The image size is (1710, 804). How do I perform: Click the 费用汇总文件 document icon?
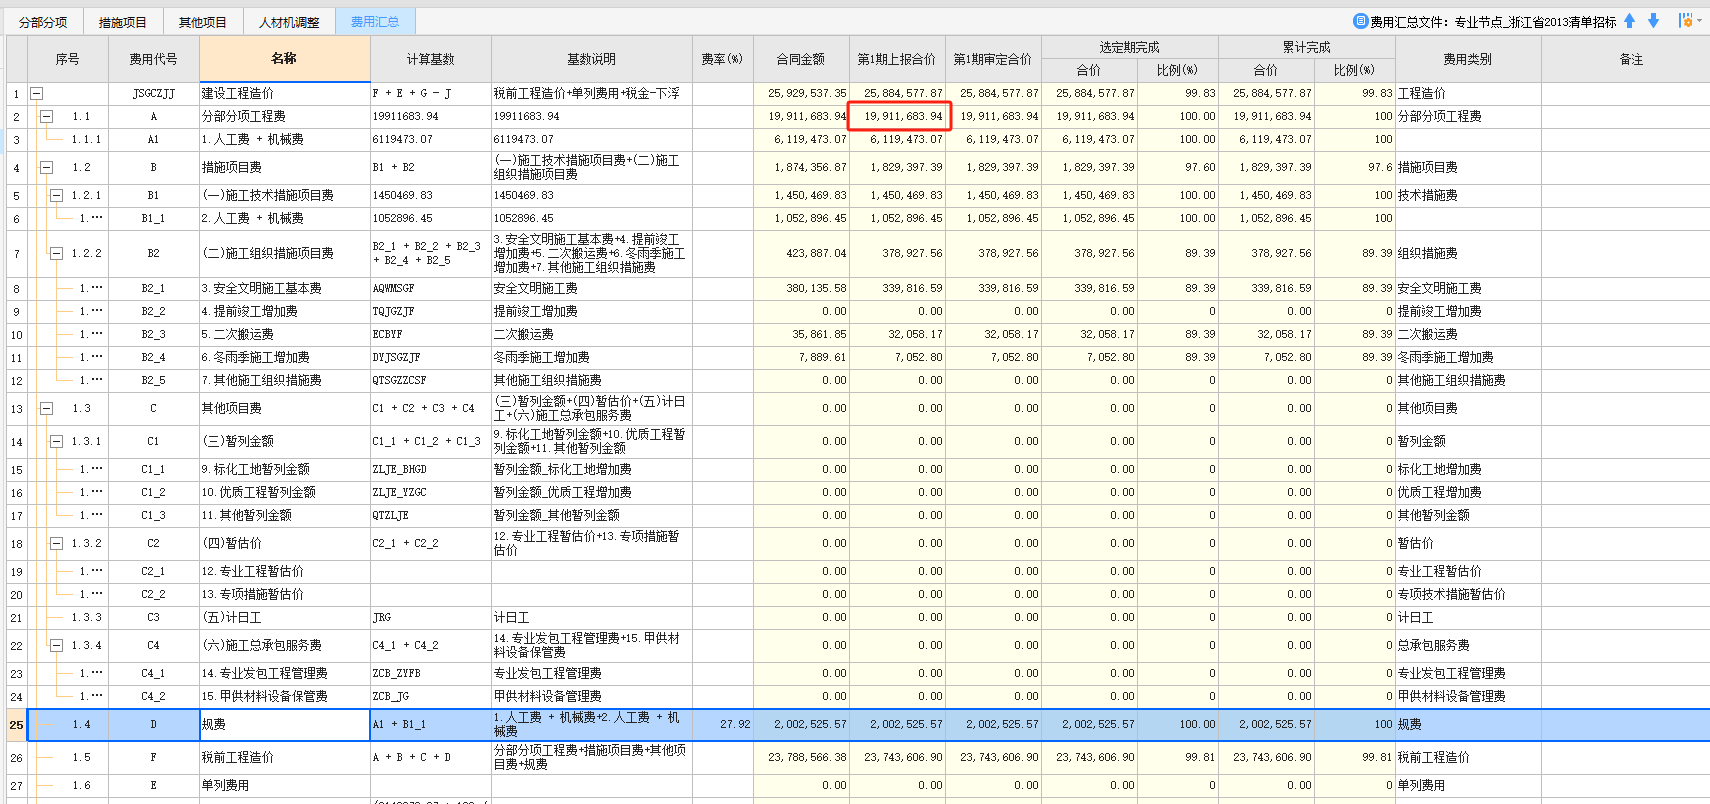[x=1360, y=21]
